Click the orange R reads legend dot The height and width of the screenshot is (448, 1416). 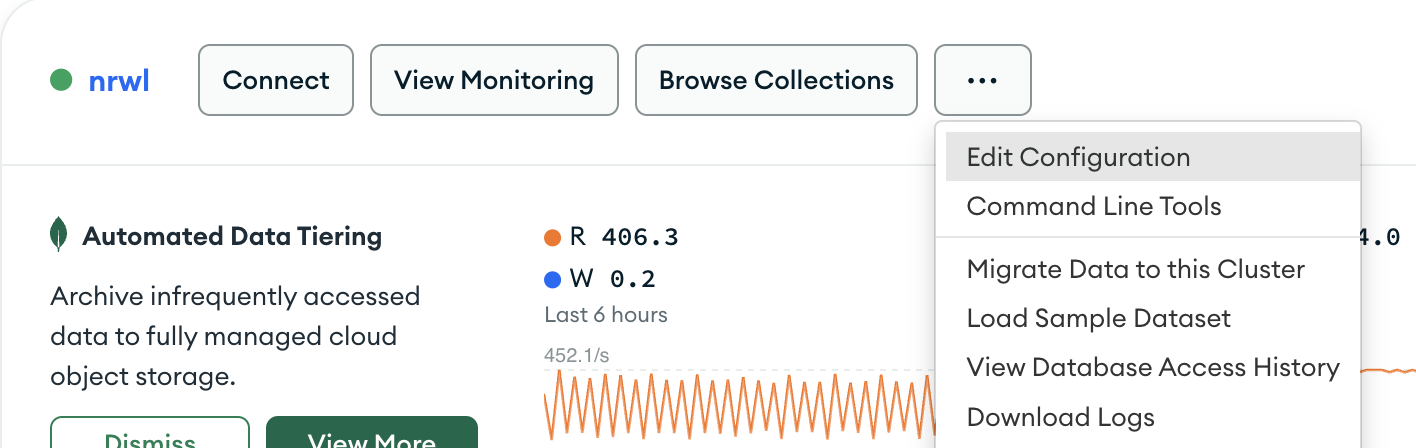pos(553,238)
